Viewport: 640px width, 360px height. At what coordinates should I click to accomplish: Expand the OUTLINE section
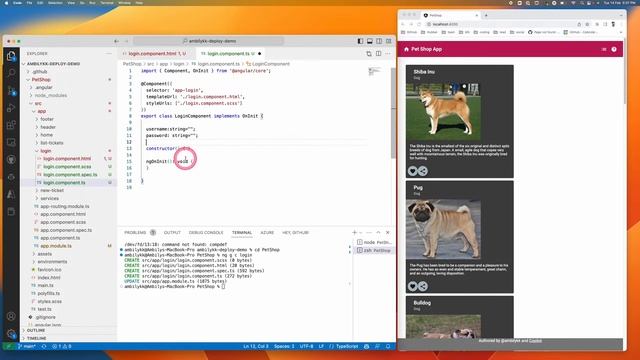click(x=36, y=330)
